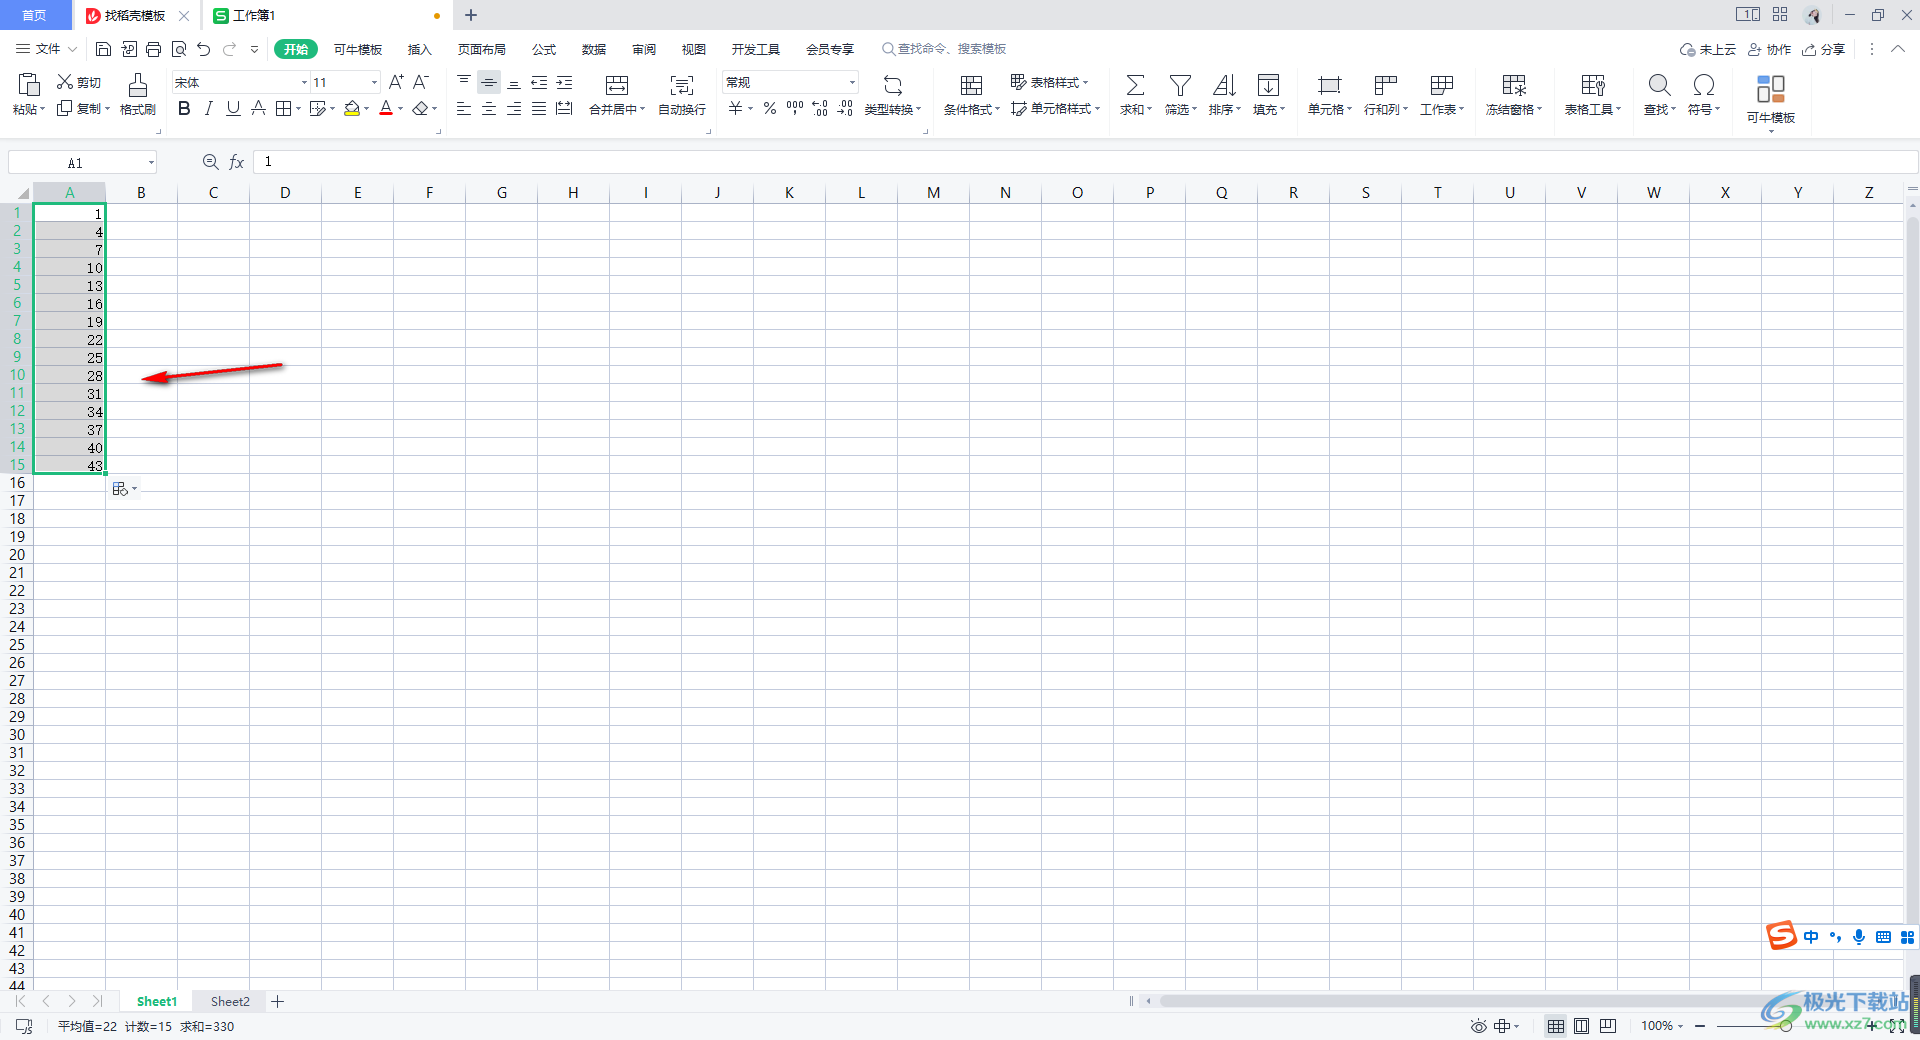Click the filter 筛选 funnel icon

pyautogui.click(x=1180, y=86)
